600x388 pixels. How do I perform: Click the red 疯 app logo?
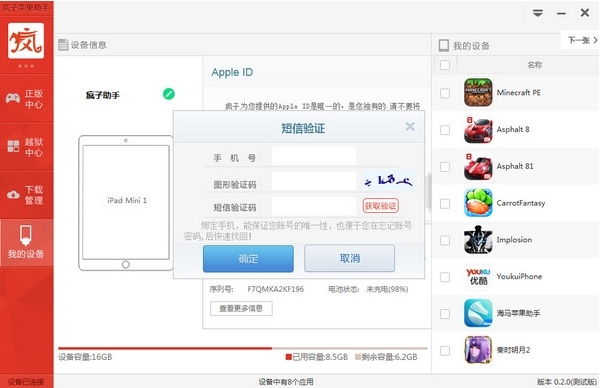click(x=26, y=41)
